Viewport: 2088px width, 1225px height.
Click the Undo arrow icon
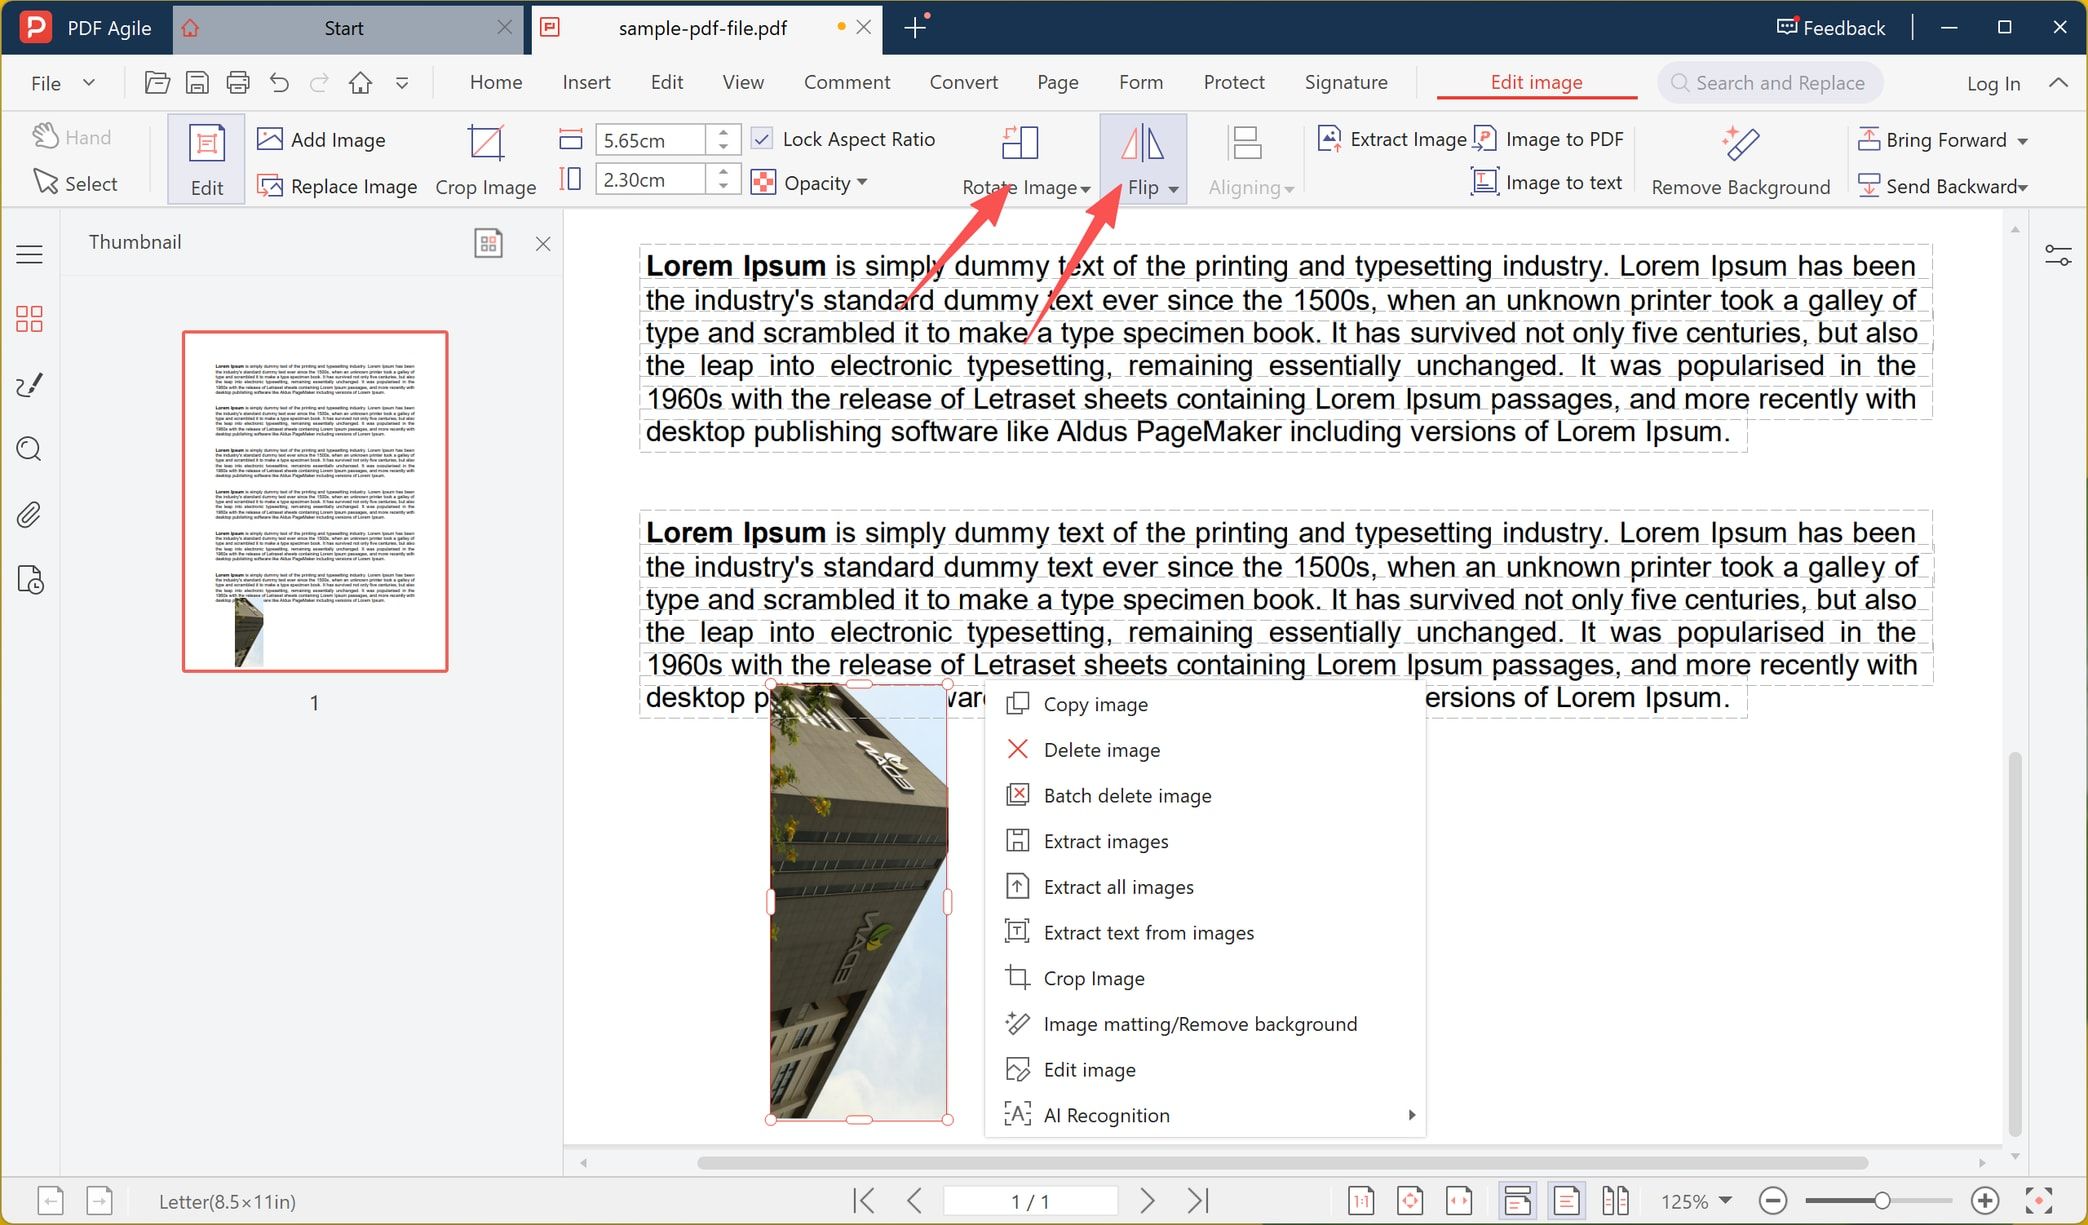(x=279, y=83)
